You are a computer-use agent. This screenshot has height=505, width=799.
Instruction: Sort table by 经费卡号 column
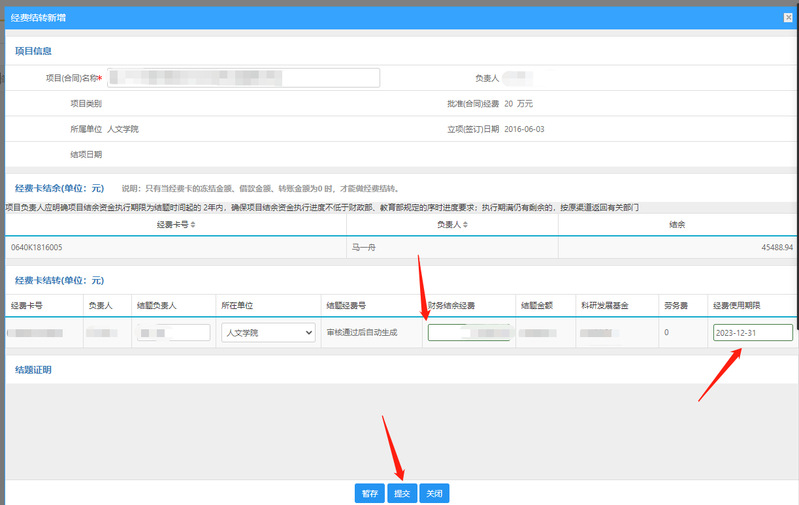pos(176,225)
